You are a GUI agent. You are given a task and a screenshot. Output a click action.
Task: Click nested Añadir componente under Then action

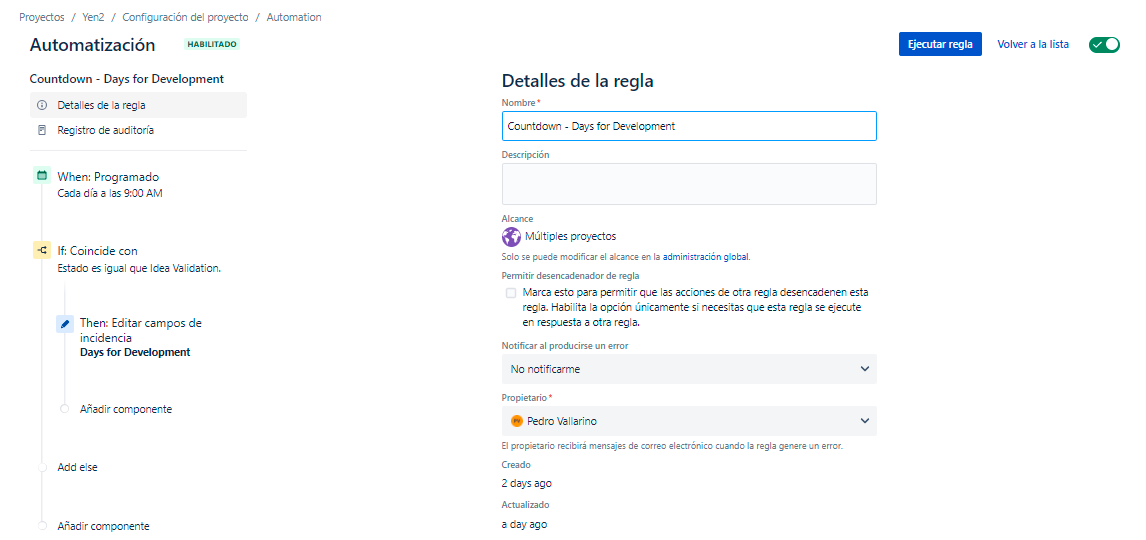126,409
